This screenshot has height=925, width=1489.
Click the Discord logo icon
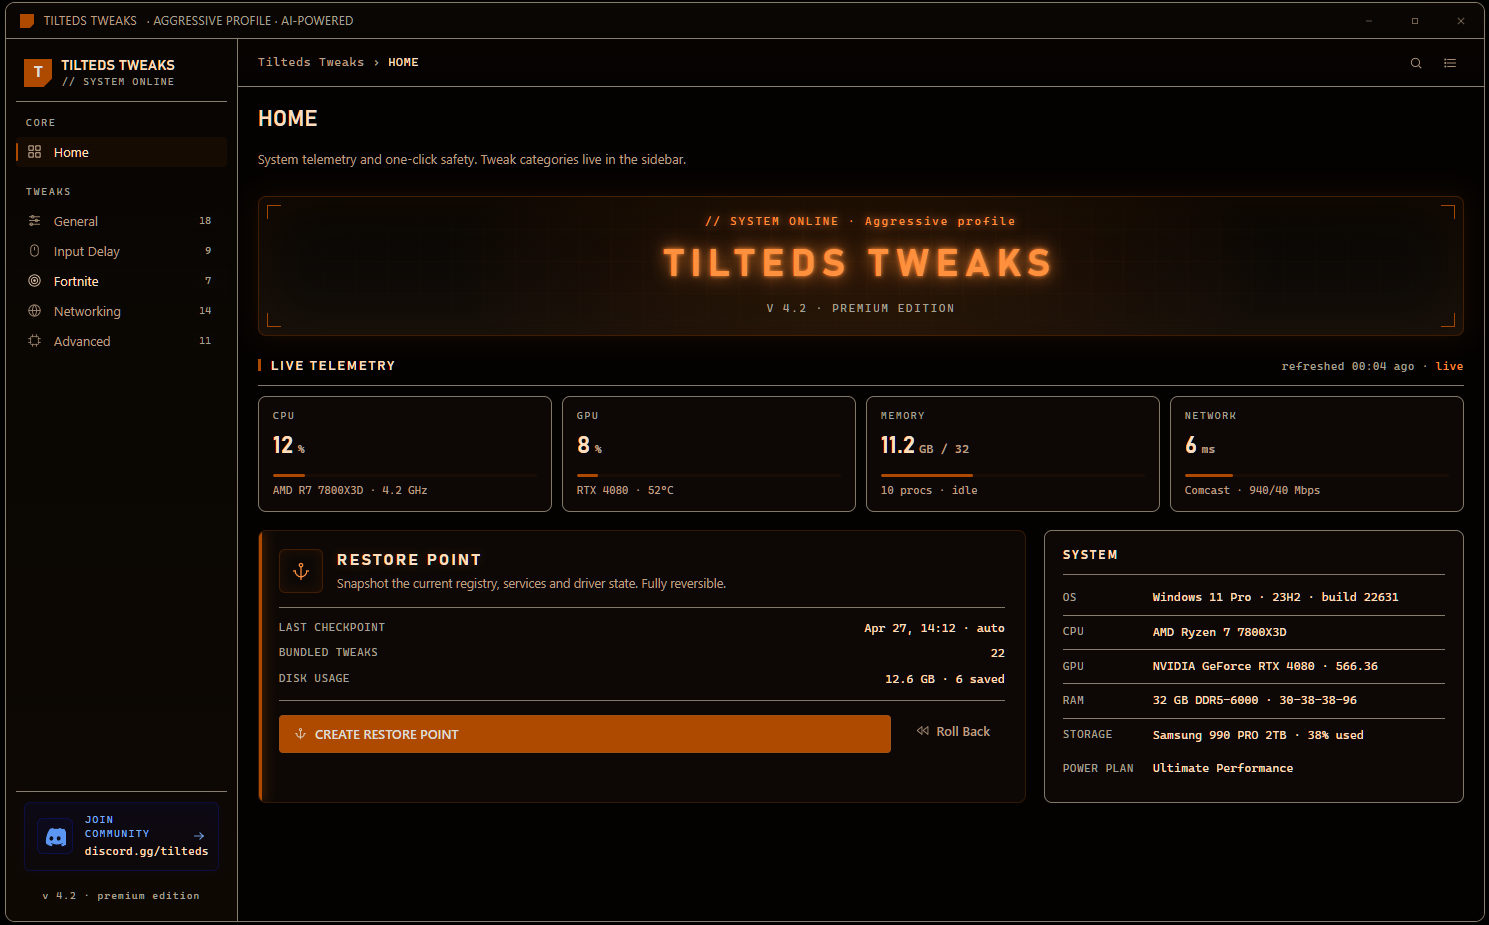(x=56, y=836)
